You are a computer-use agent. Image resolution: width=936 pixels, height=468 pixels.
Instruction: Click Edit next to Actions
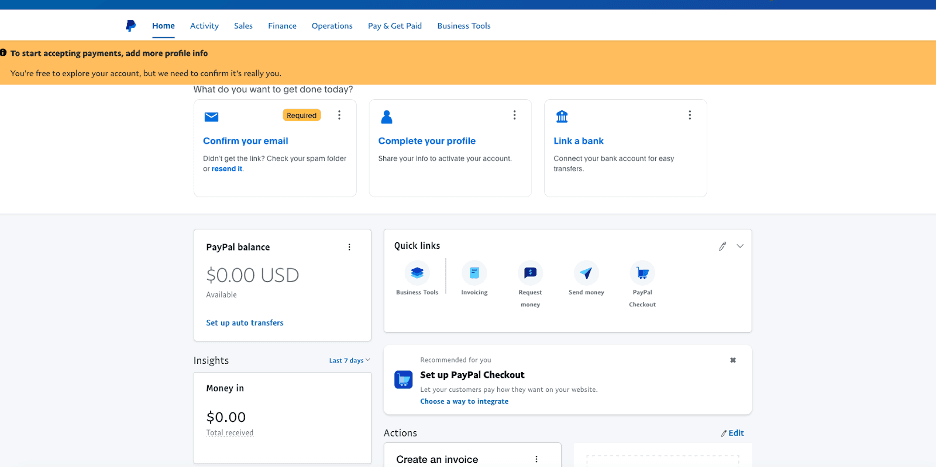732,433
